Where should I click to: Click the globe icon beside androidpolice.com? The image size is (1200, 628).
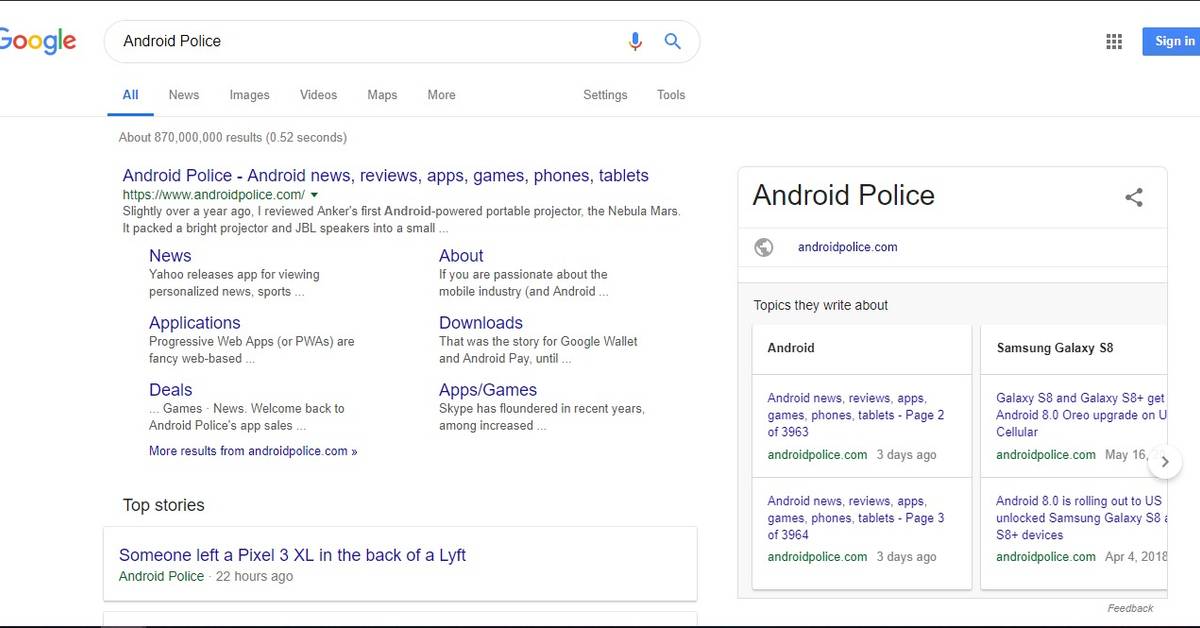(x=764, y=247)
